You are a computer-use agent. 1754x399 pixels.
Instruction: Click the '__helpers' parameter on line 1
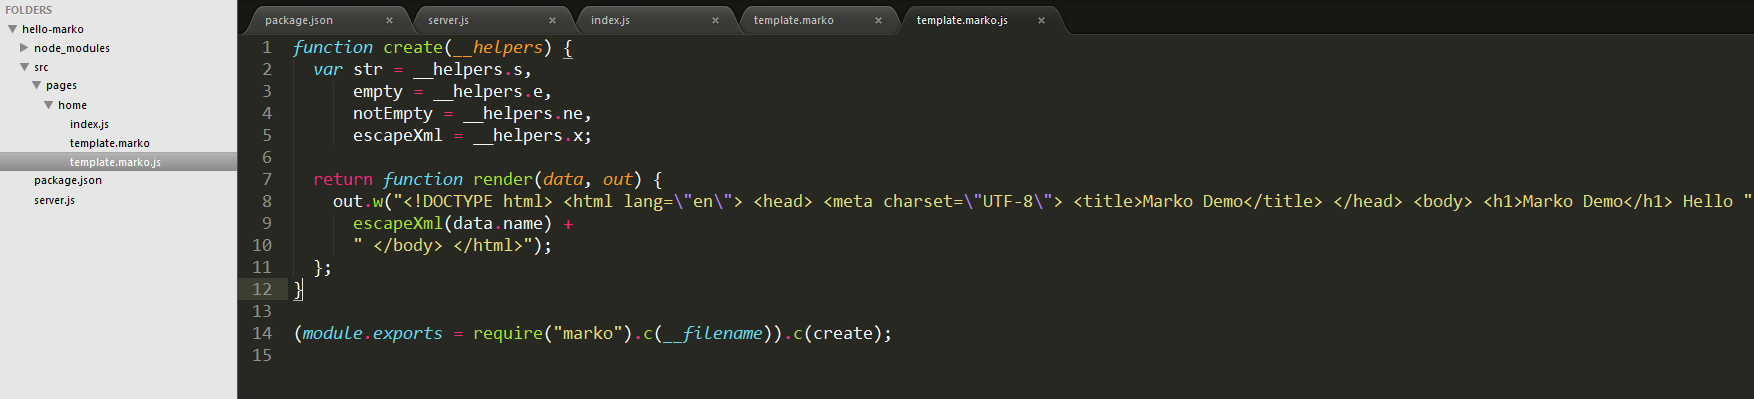coord(498,47)
